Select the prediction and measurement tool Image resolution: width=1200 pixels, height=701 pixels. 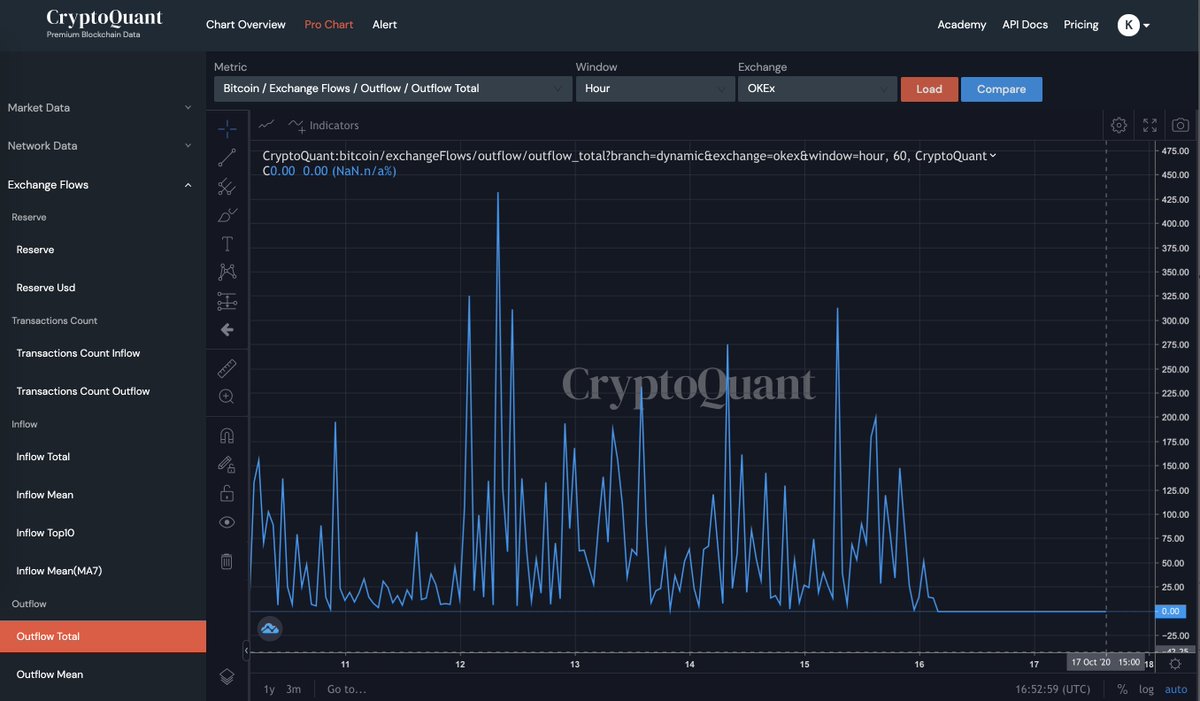(x=227, y=301)
